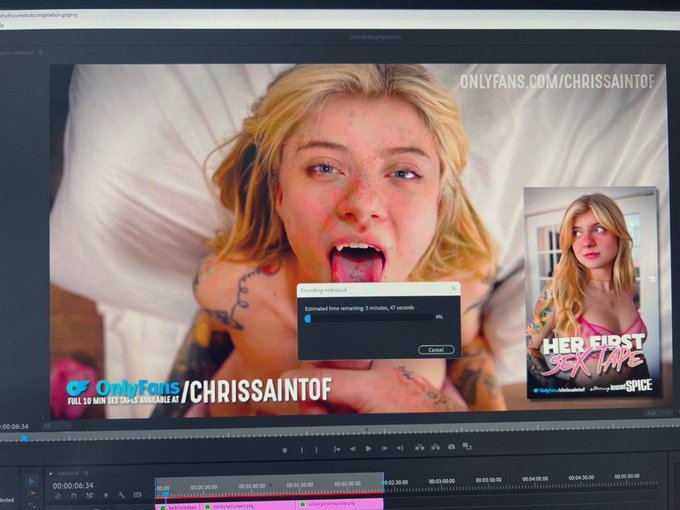This screenshot has height=510, width=680.
Task: Toggle the Captions track options icon
Action: [x=137, y=494]
